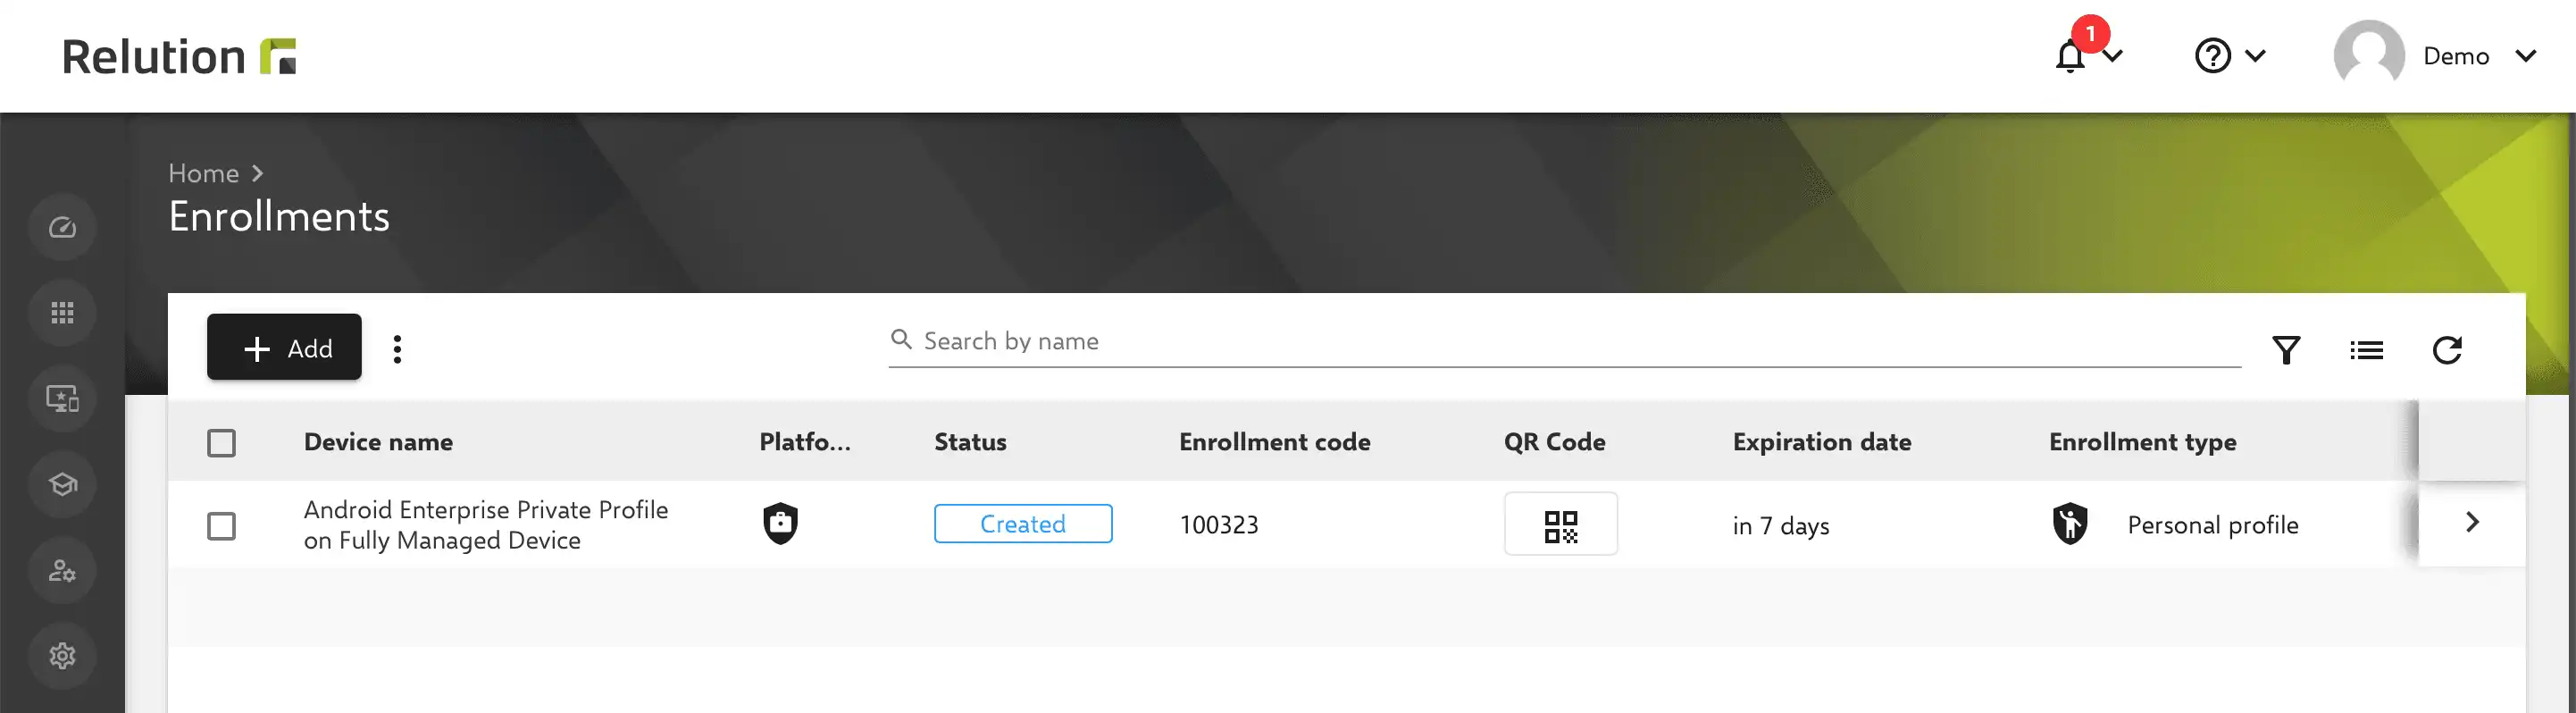Click the red notification count badge
The height and width of the screenshot is (713, 2576).
2090,33
